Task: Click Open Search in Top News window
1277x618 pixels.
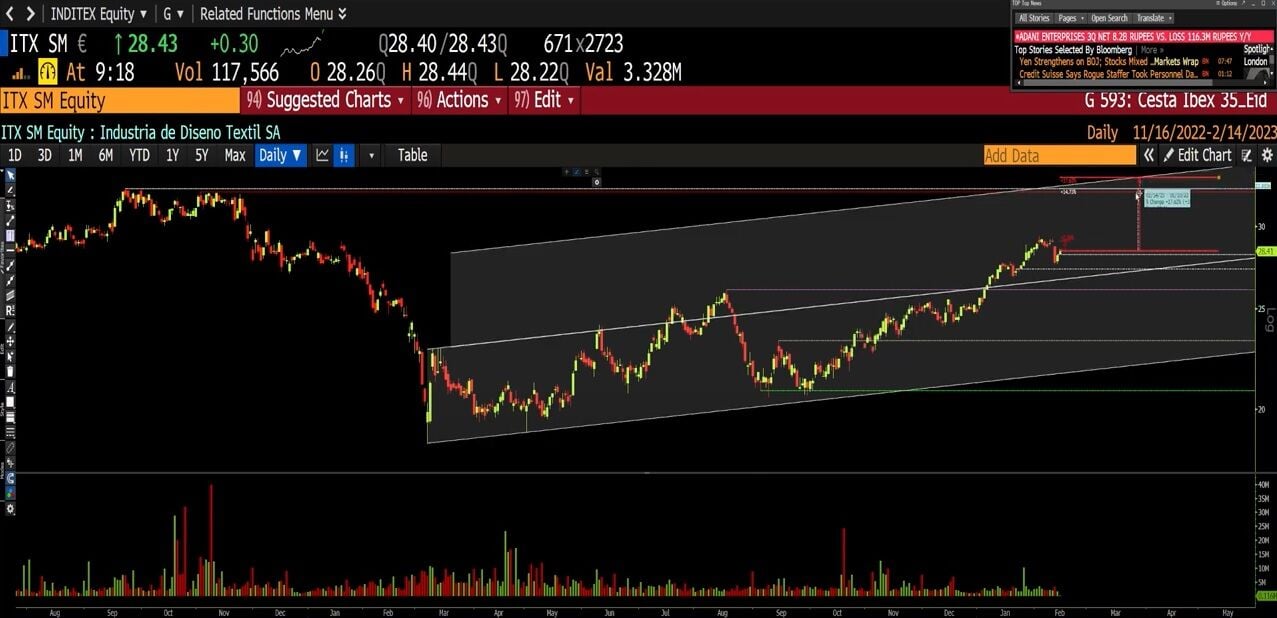Action: [1109, 18]
